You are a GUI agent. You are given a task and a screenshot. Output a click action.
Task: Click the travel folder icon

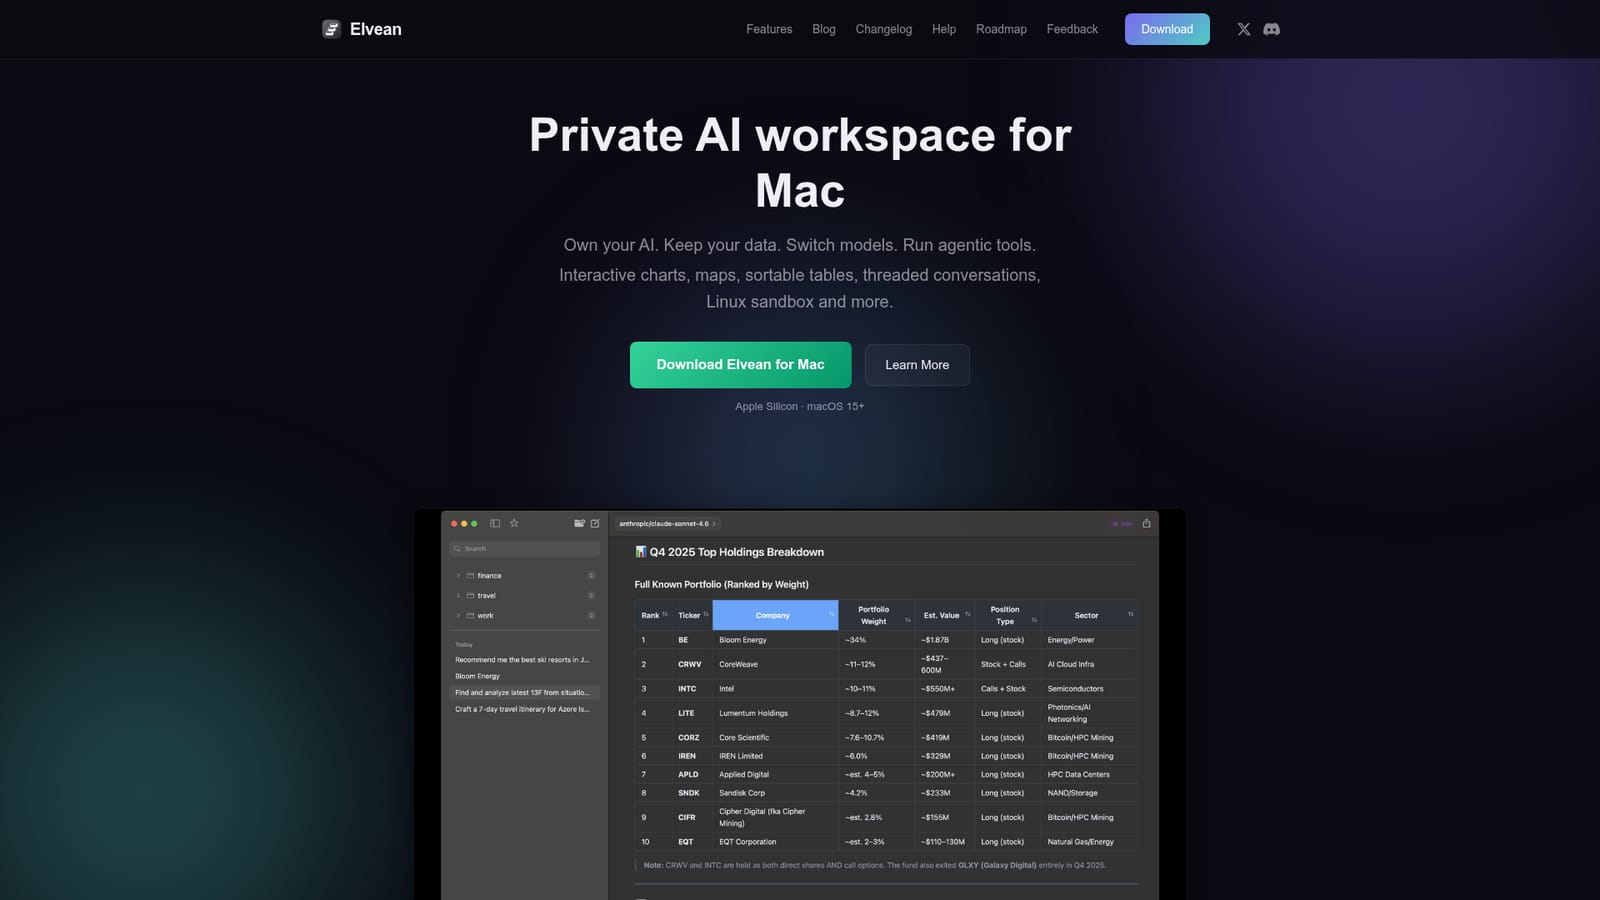click(470, 596)
